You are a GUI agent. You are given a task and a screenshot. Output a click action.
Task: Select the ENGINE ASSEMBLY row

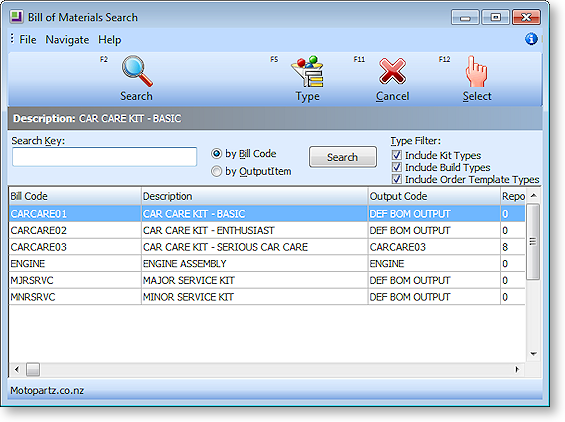pyautogui.click(x=267, y=264)
